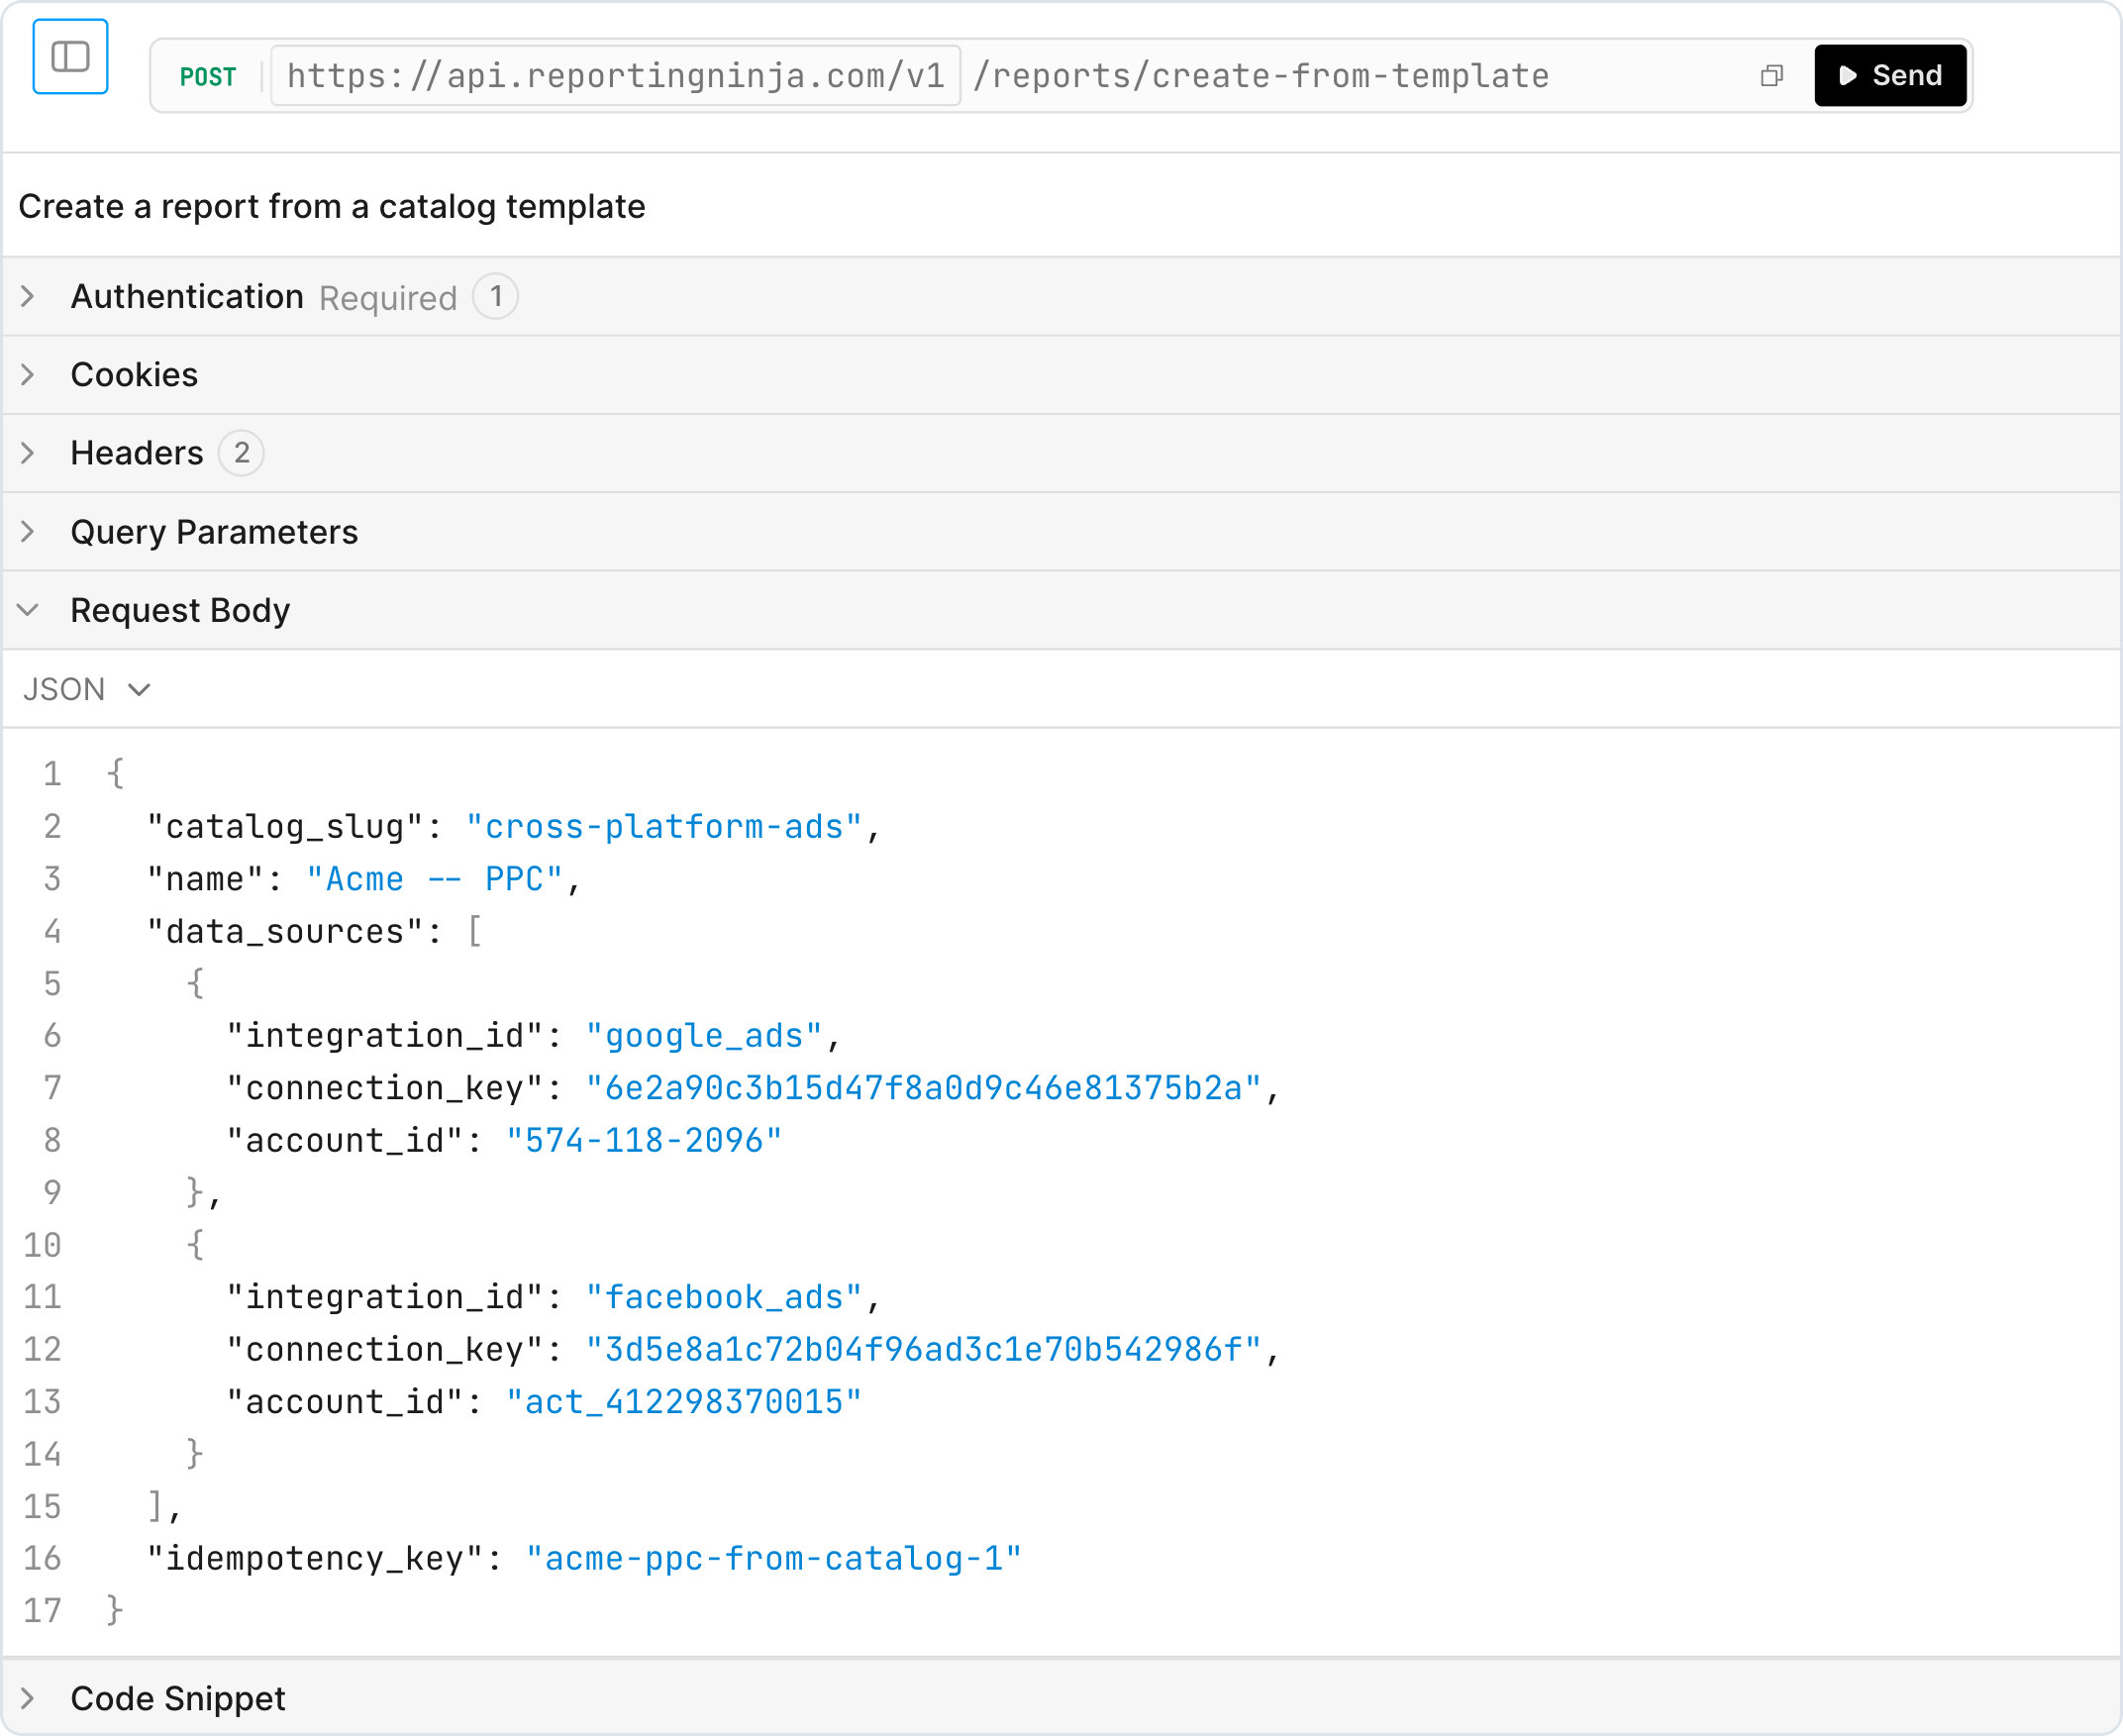Click the "cross-platform-ads" value

pyautogui.click(x=664, y=827)
